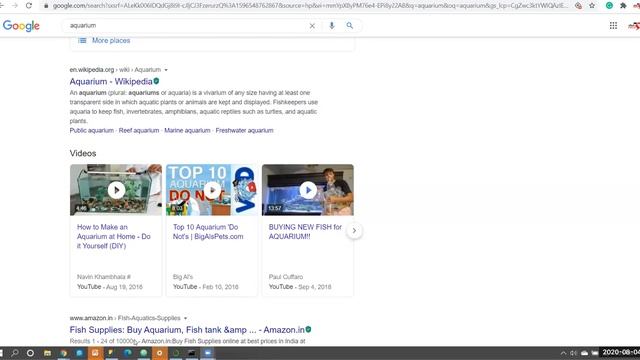Open the More places link
This screenshot has width=640, height=360.
pos(111,40)
